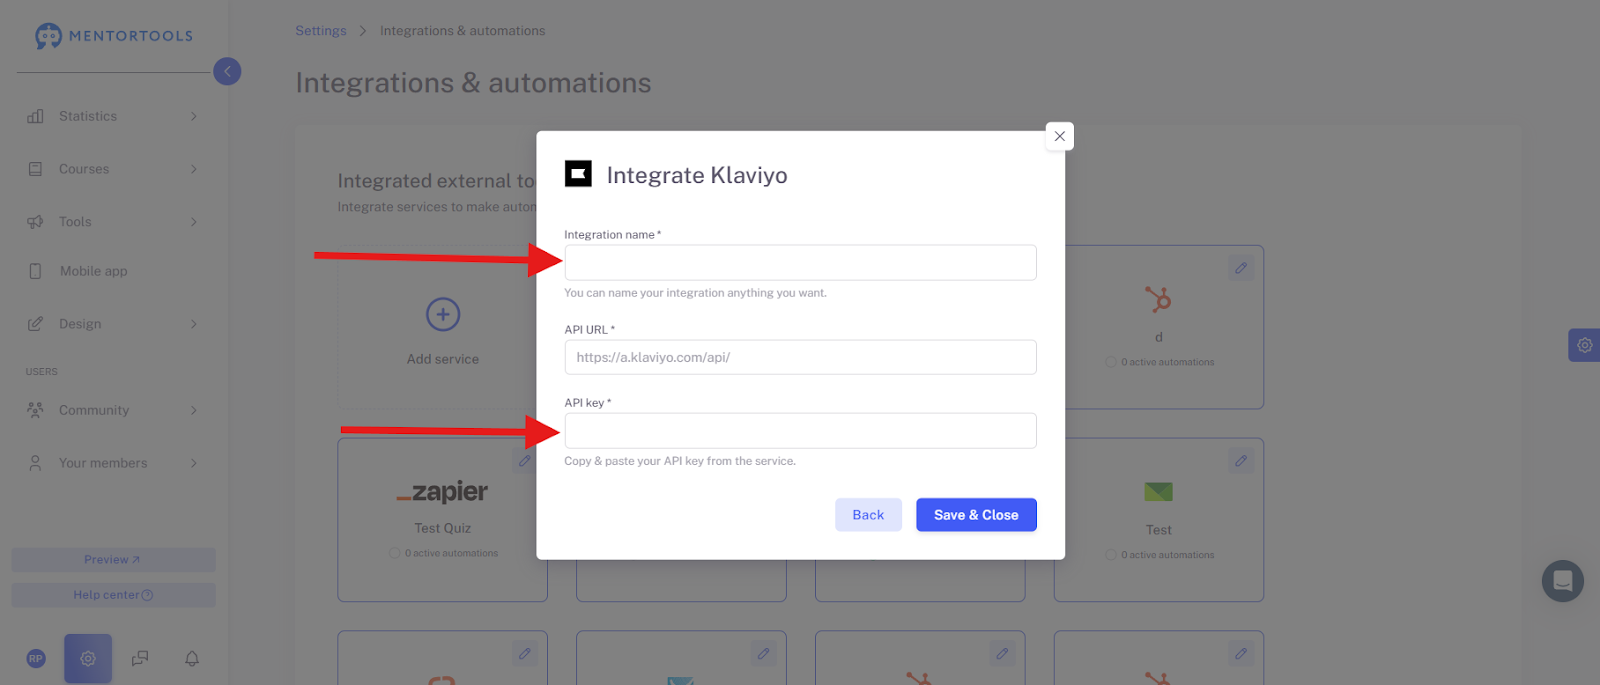Click the HubSpot logo on card d
This screenshot has width=1600, height=685.
[1158, 299]
